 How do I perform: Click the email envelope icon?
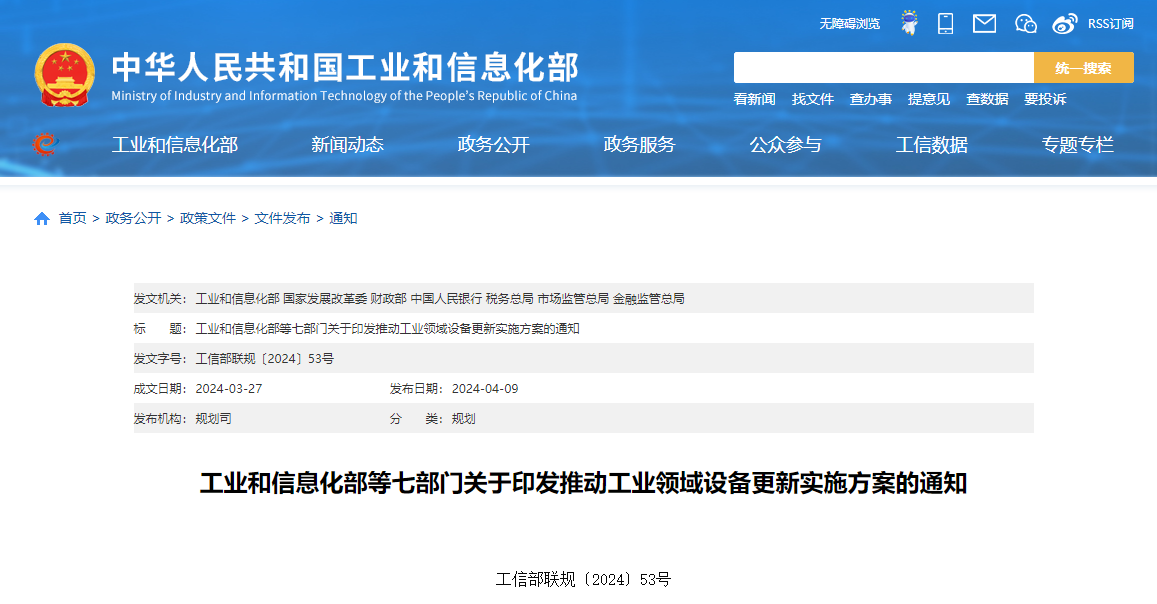pos(984,24)
